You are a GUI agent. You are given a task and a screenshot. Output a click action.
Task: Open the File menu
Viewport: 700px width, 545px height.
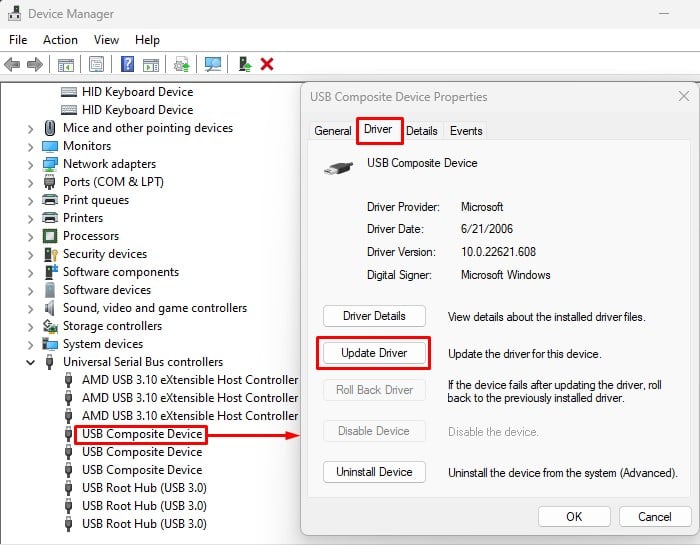click(x=18, y=40)
